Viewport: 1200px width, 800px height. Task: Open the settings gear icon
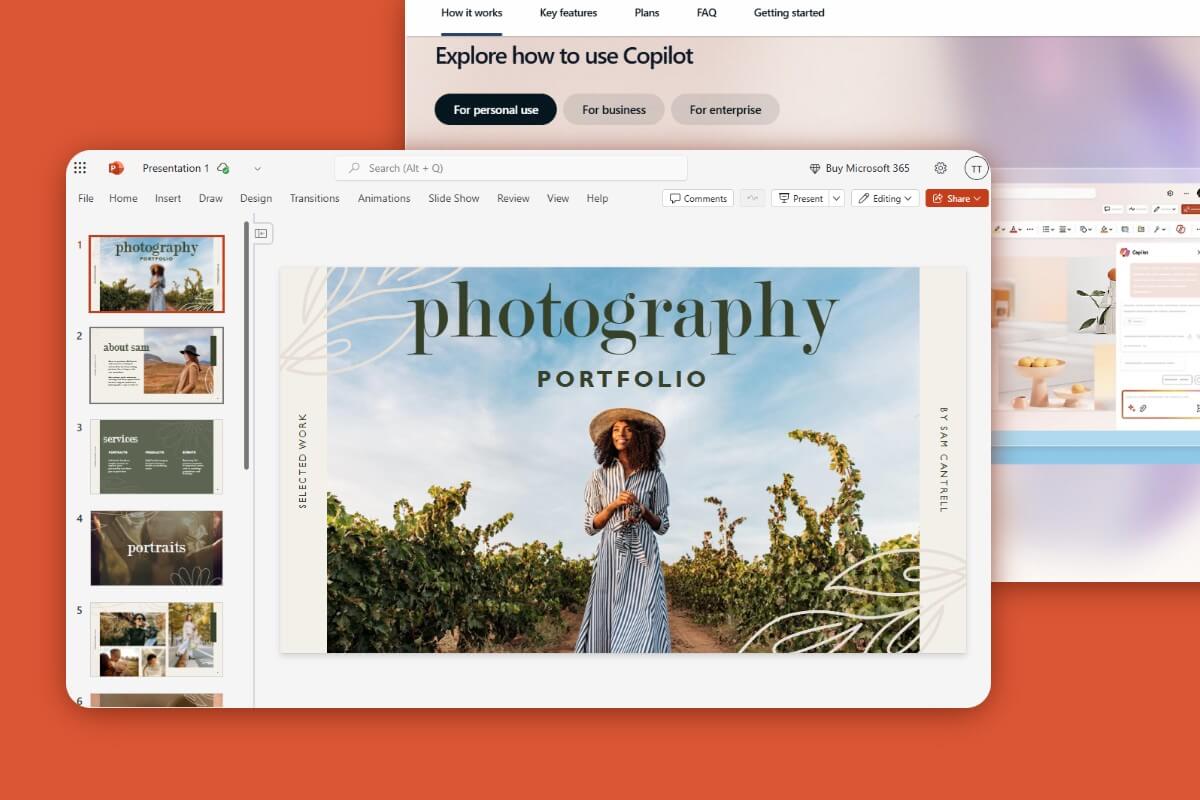pos(940,168)
